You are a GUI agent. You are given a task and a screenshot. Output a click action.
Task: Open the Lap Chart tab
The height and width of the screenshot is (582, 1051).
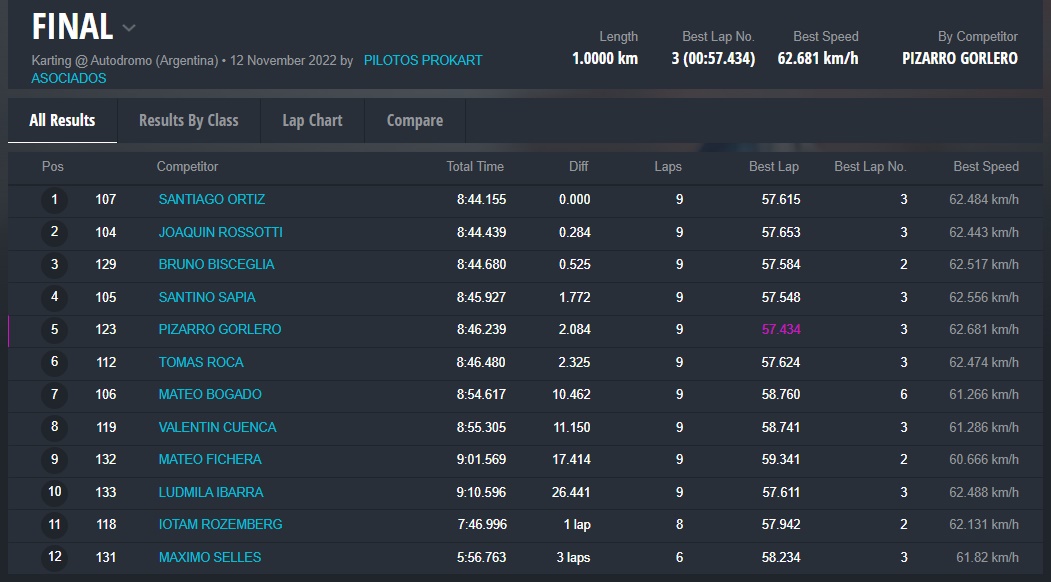(x=312, y=120)
